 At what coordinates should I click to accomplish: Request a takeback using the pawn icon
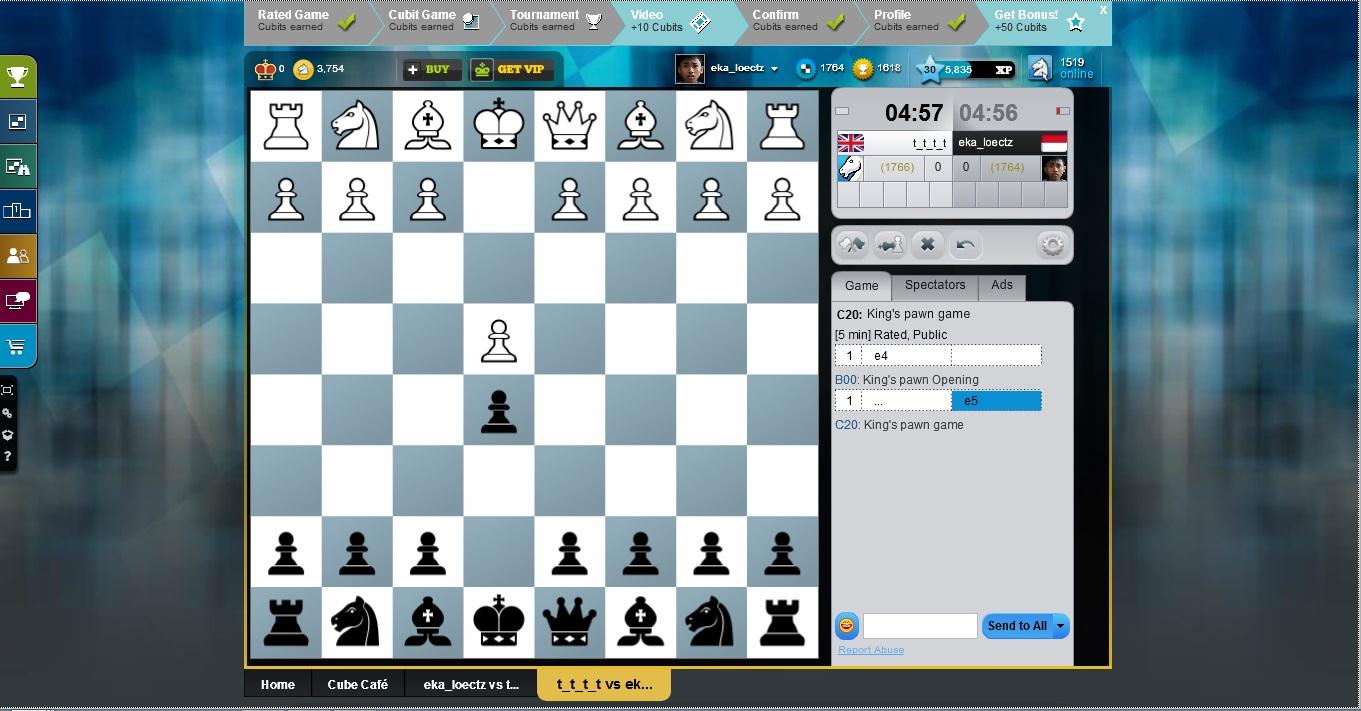889,243
